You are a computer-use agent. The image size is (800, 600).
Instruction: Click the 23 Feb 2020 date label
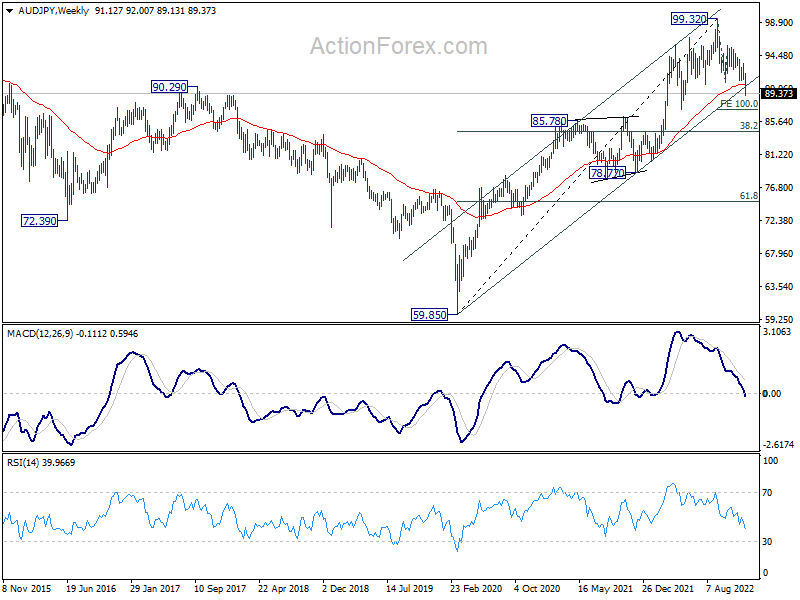pos(476,588)
